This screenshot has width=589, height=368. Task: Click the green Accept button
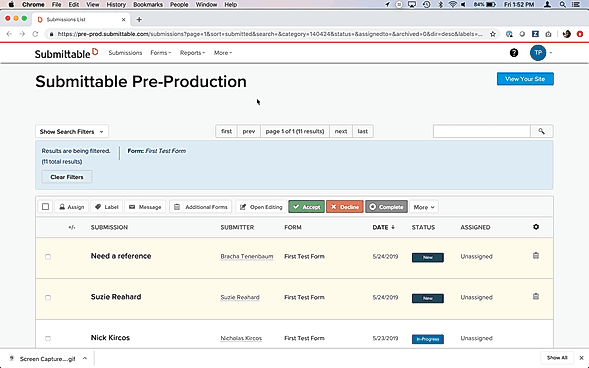click(307, 207)
